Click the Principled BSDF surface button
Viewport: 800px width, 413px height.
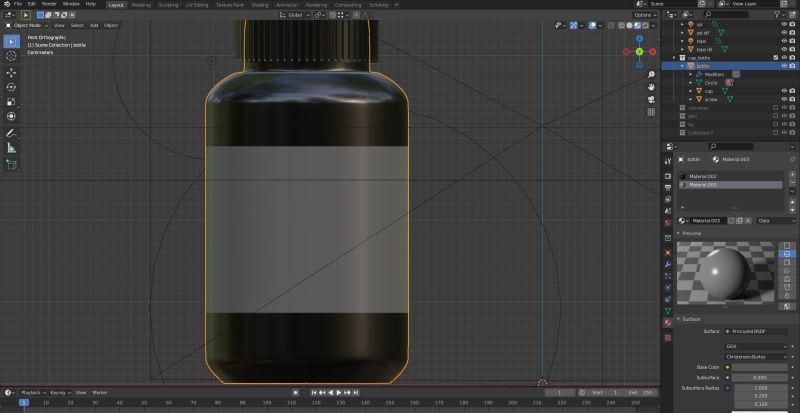tap(757, 331)
